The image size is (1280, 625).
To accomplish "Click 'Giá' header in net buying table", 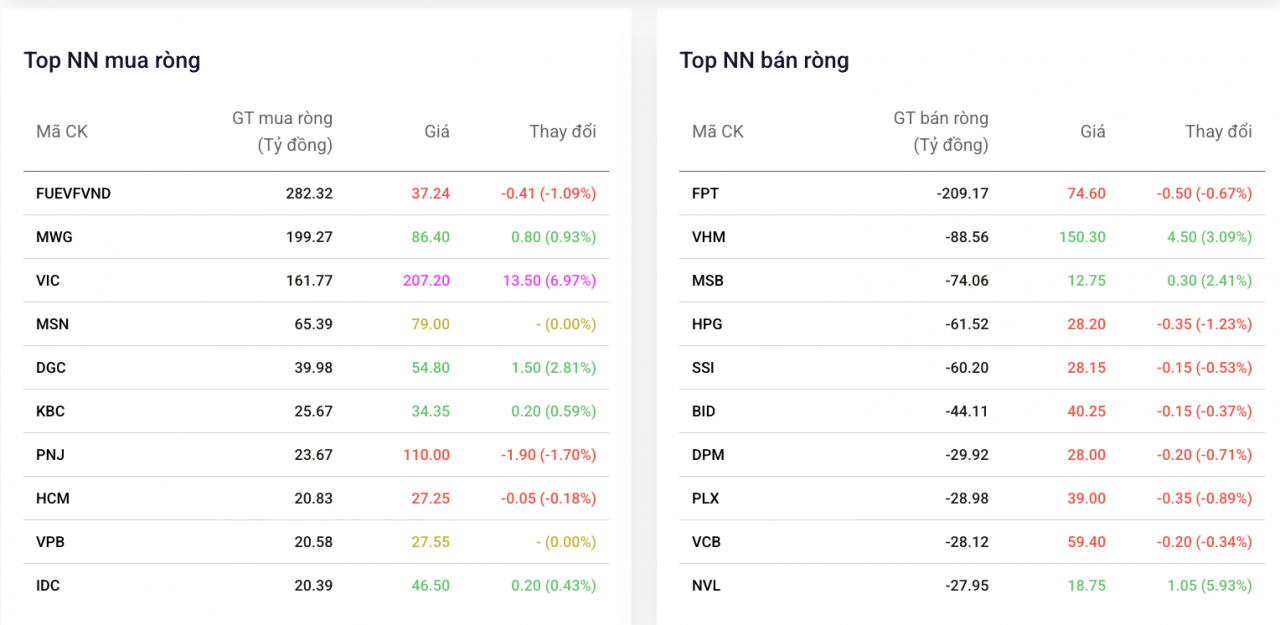I will tap(436, 132).
